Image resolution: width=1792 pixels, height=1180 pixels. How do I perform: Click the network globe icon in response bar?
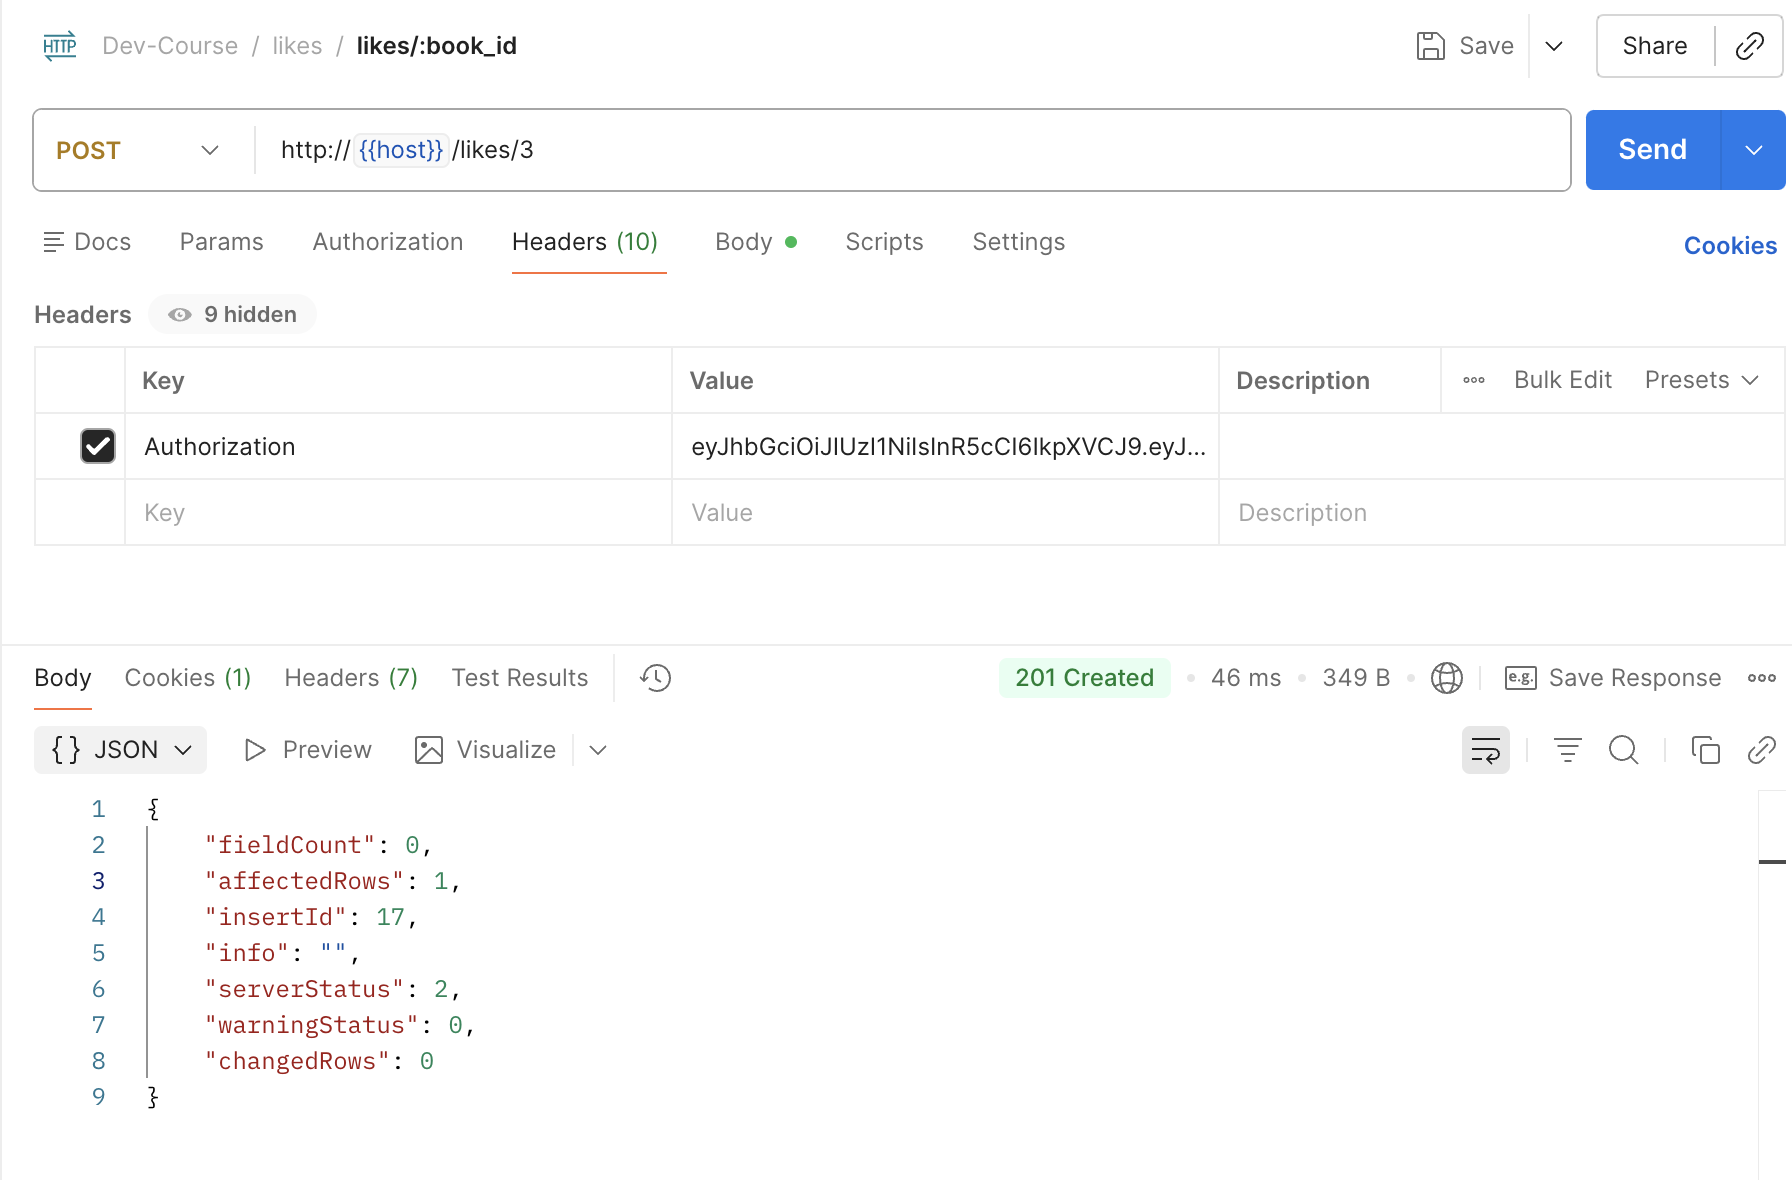pyautogui.click(x=1446, y=678)
